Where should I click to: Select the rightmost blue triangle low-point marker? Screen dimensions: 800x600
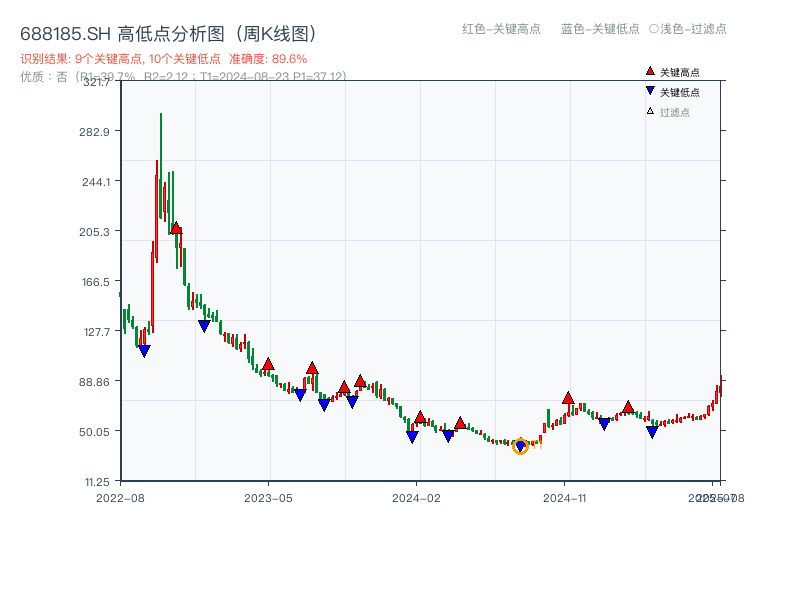(x=652, y=431)
